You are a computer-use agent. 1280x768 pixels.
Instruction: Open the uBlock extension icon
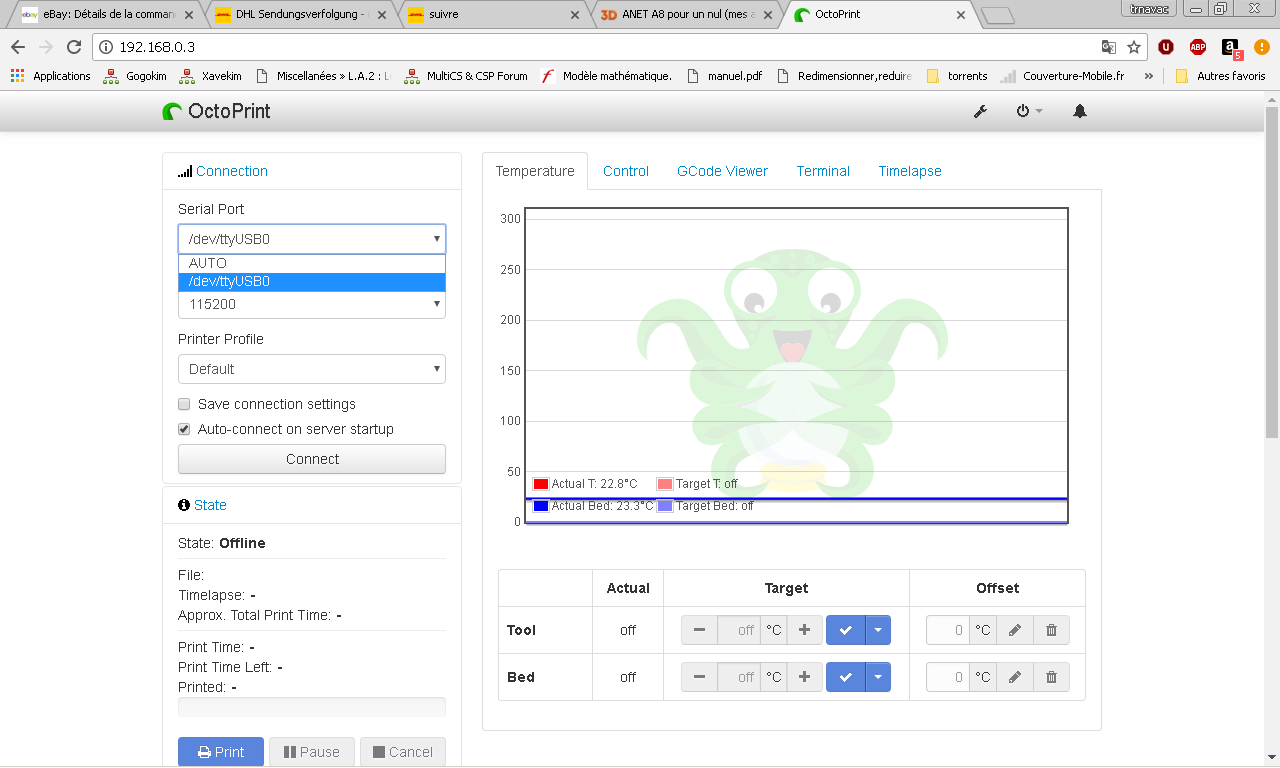(1166, 47)
